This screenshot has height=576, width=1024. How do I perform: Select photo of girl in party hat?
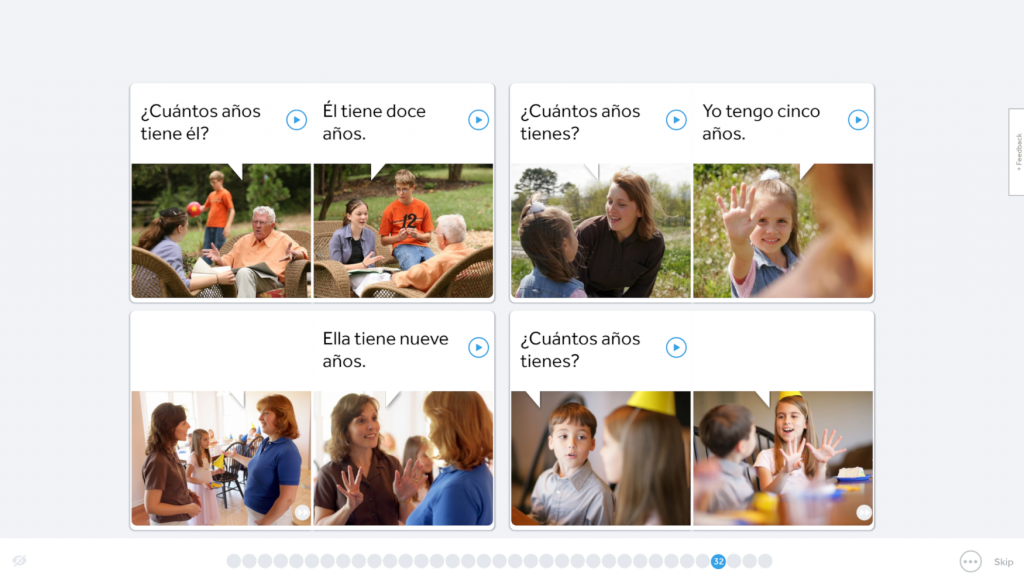[x=783, y=458]
